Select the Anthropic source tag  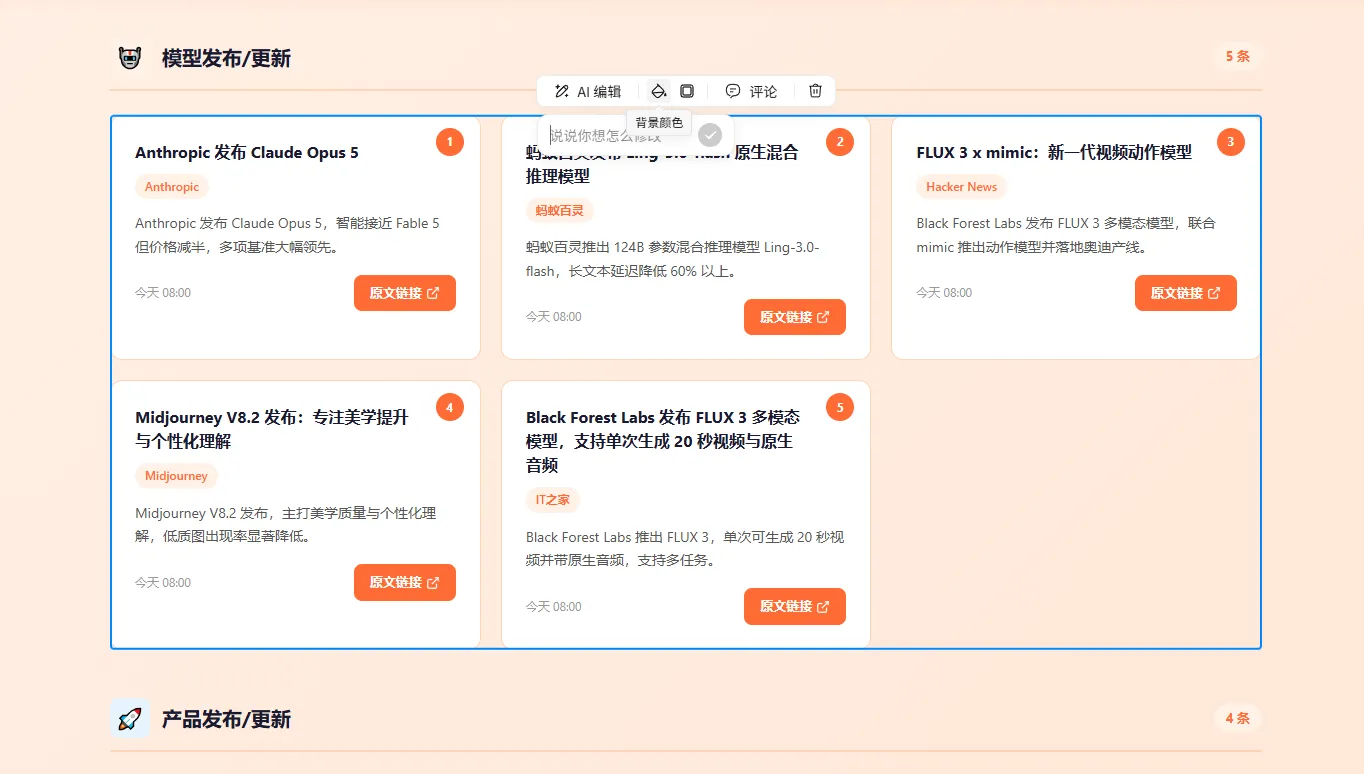[172, 187]
